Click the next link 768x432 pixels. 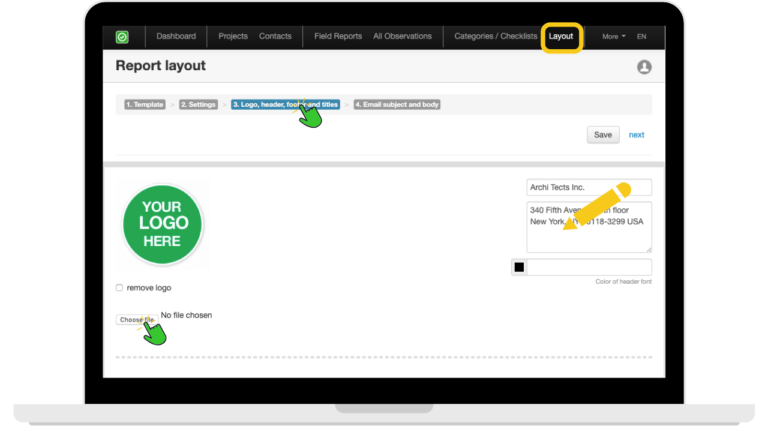[636, 135]
